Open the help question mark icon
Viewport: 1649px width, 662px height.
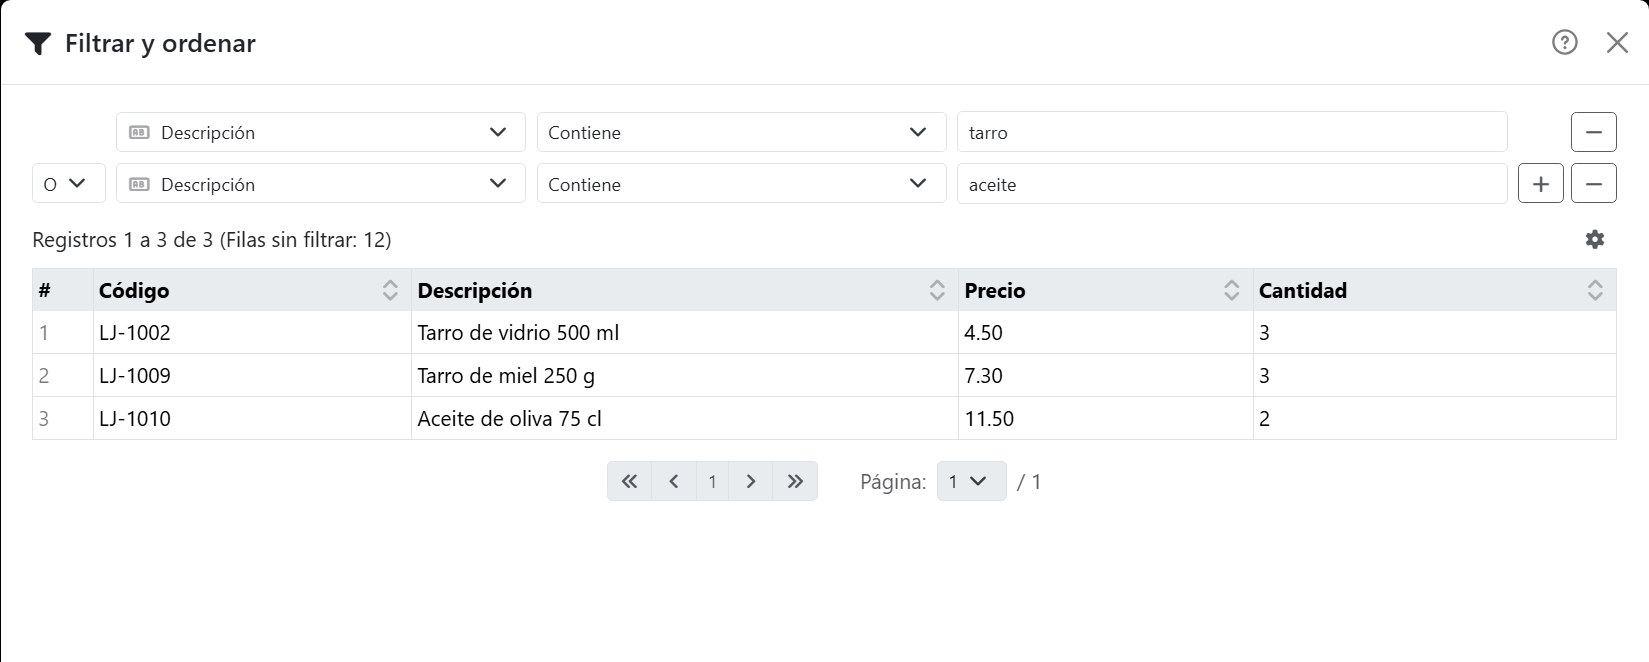tap(1564, 42)
